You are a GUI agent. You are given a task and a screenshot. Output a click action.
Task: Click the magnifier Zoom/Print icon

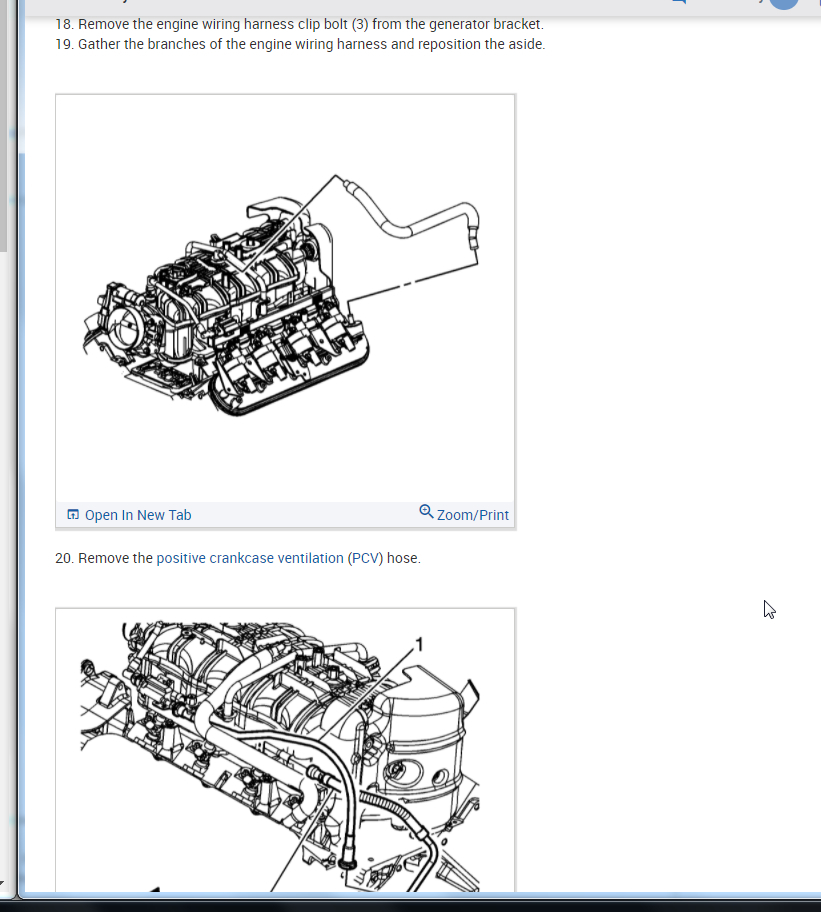[426, 512]
